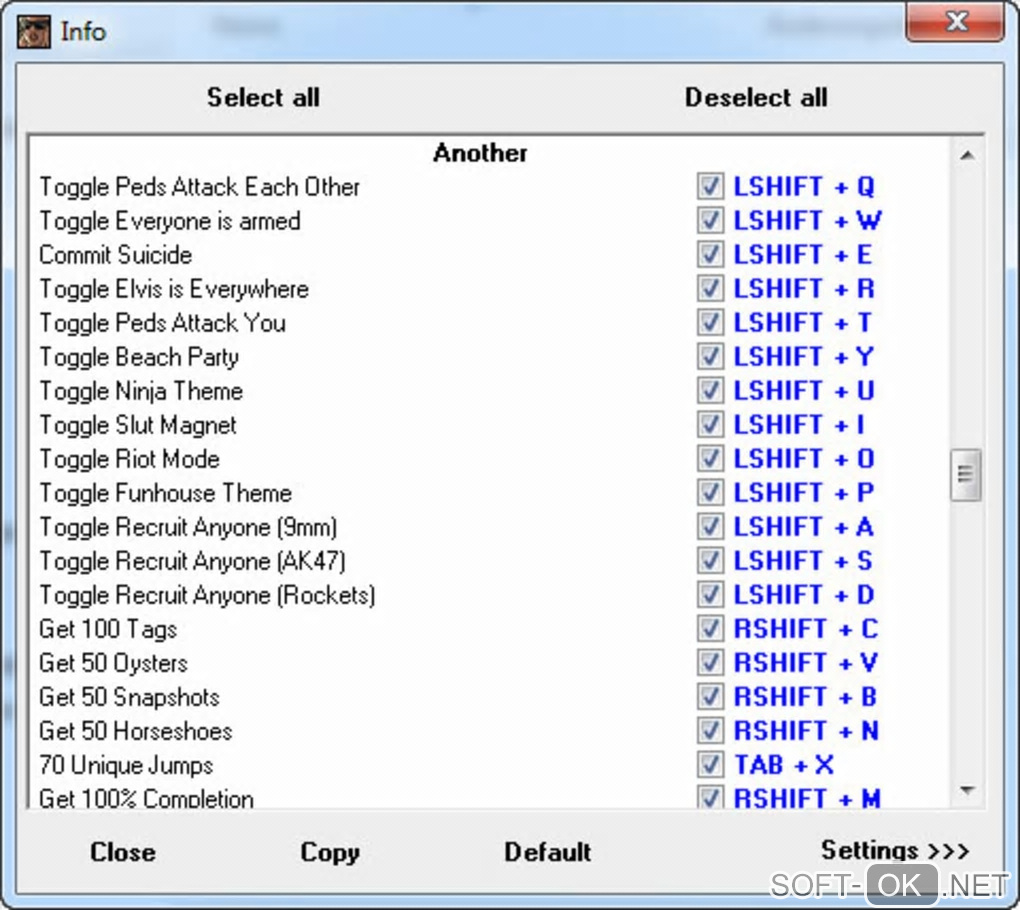Toggle the LSHIFT + T checkbox
The height and width of the screenshot is (910, 1020).
point(710,322)
